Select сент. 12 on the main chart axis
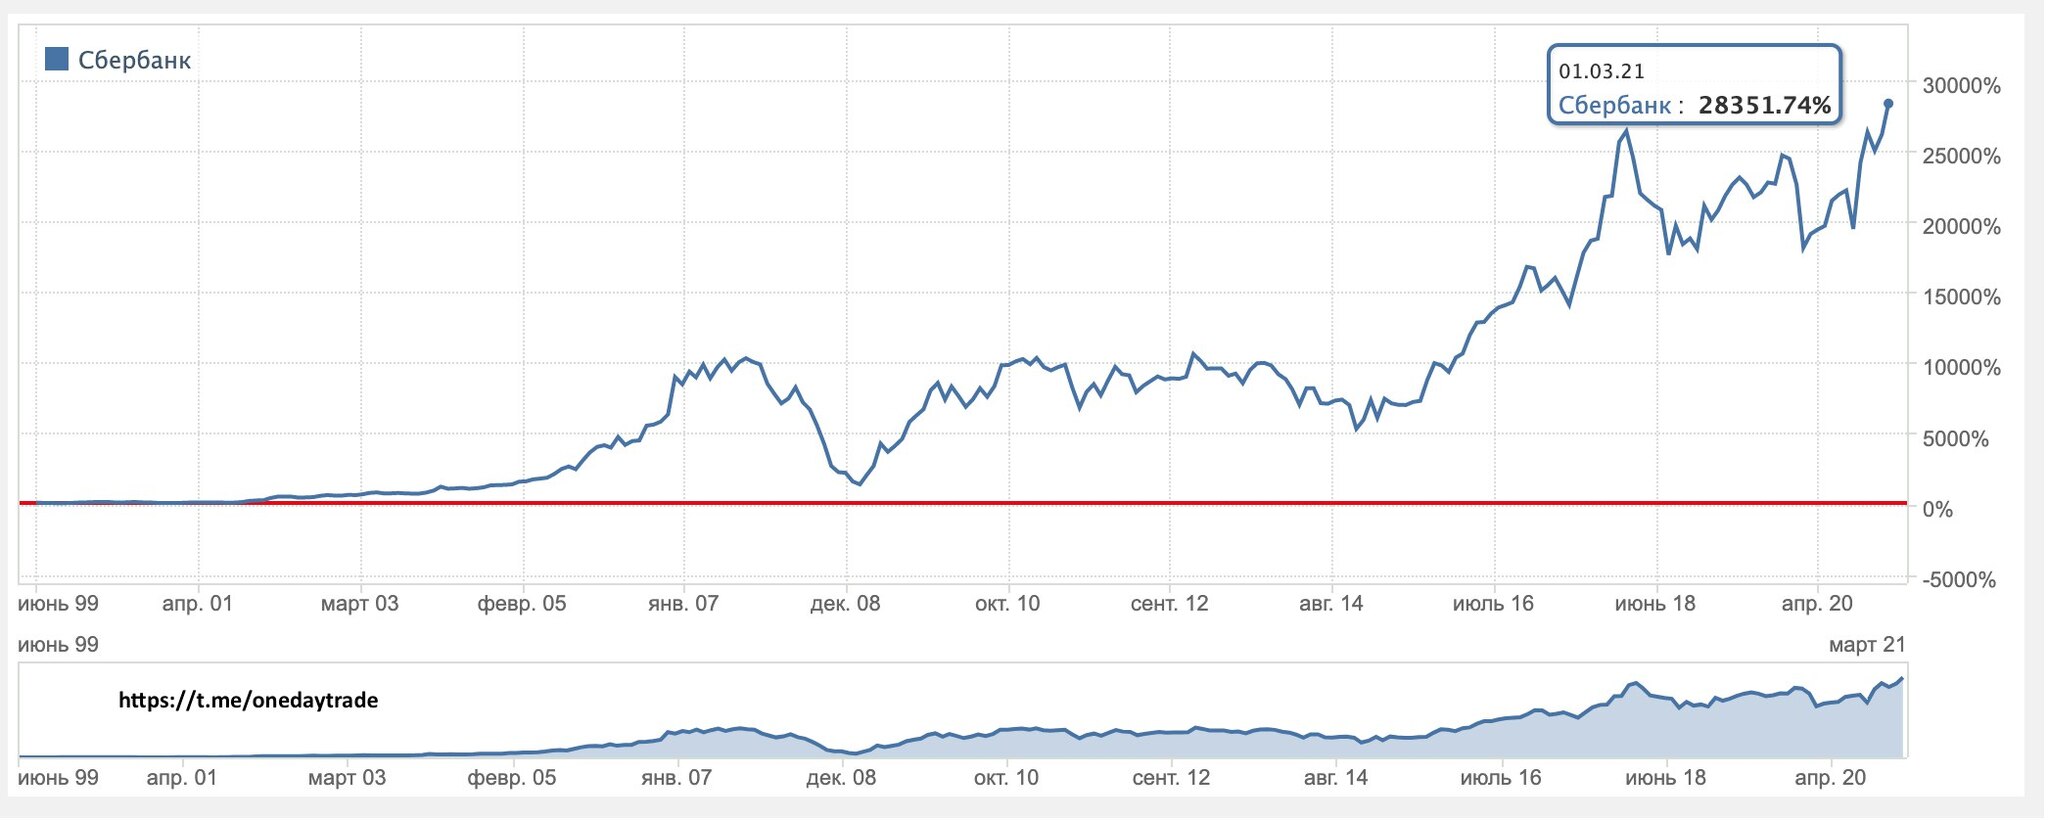The height and width of the screenshot is (820, 2048). [x=1169, y=604]
